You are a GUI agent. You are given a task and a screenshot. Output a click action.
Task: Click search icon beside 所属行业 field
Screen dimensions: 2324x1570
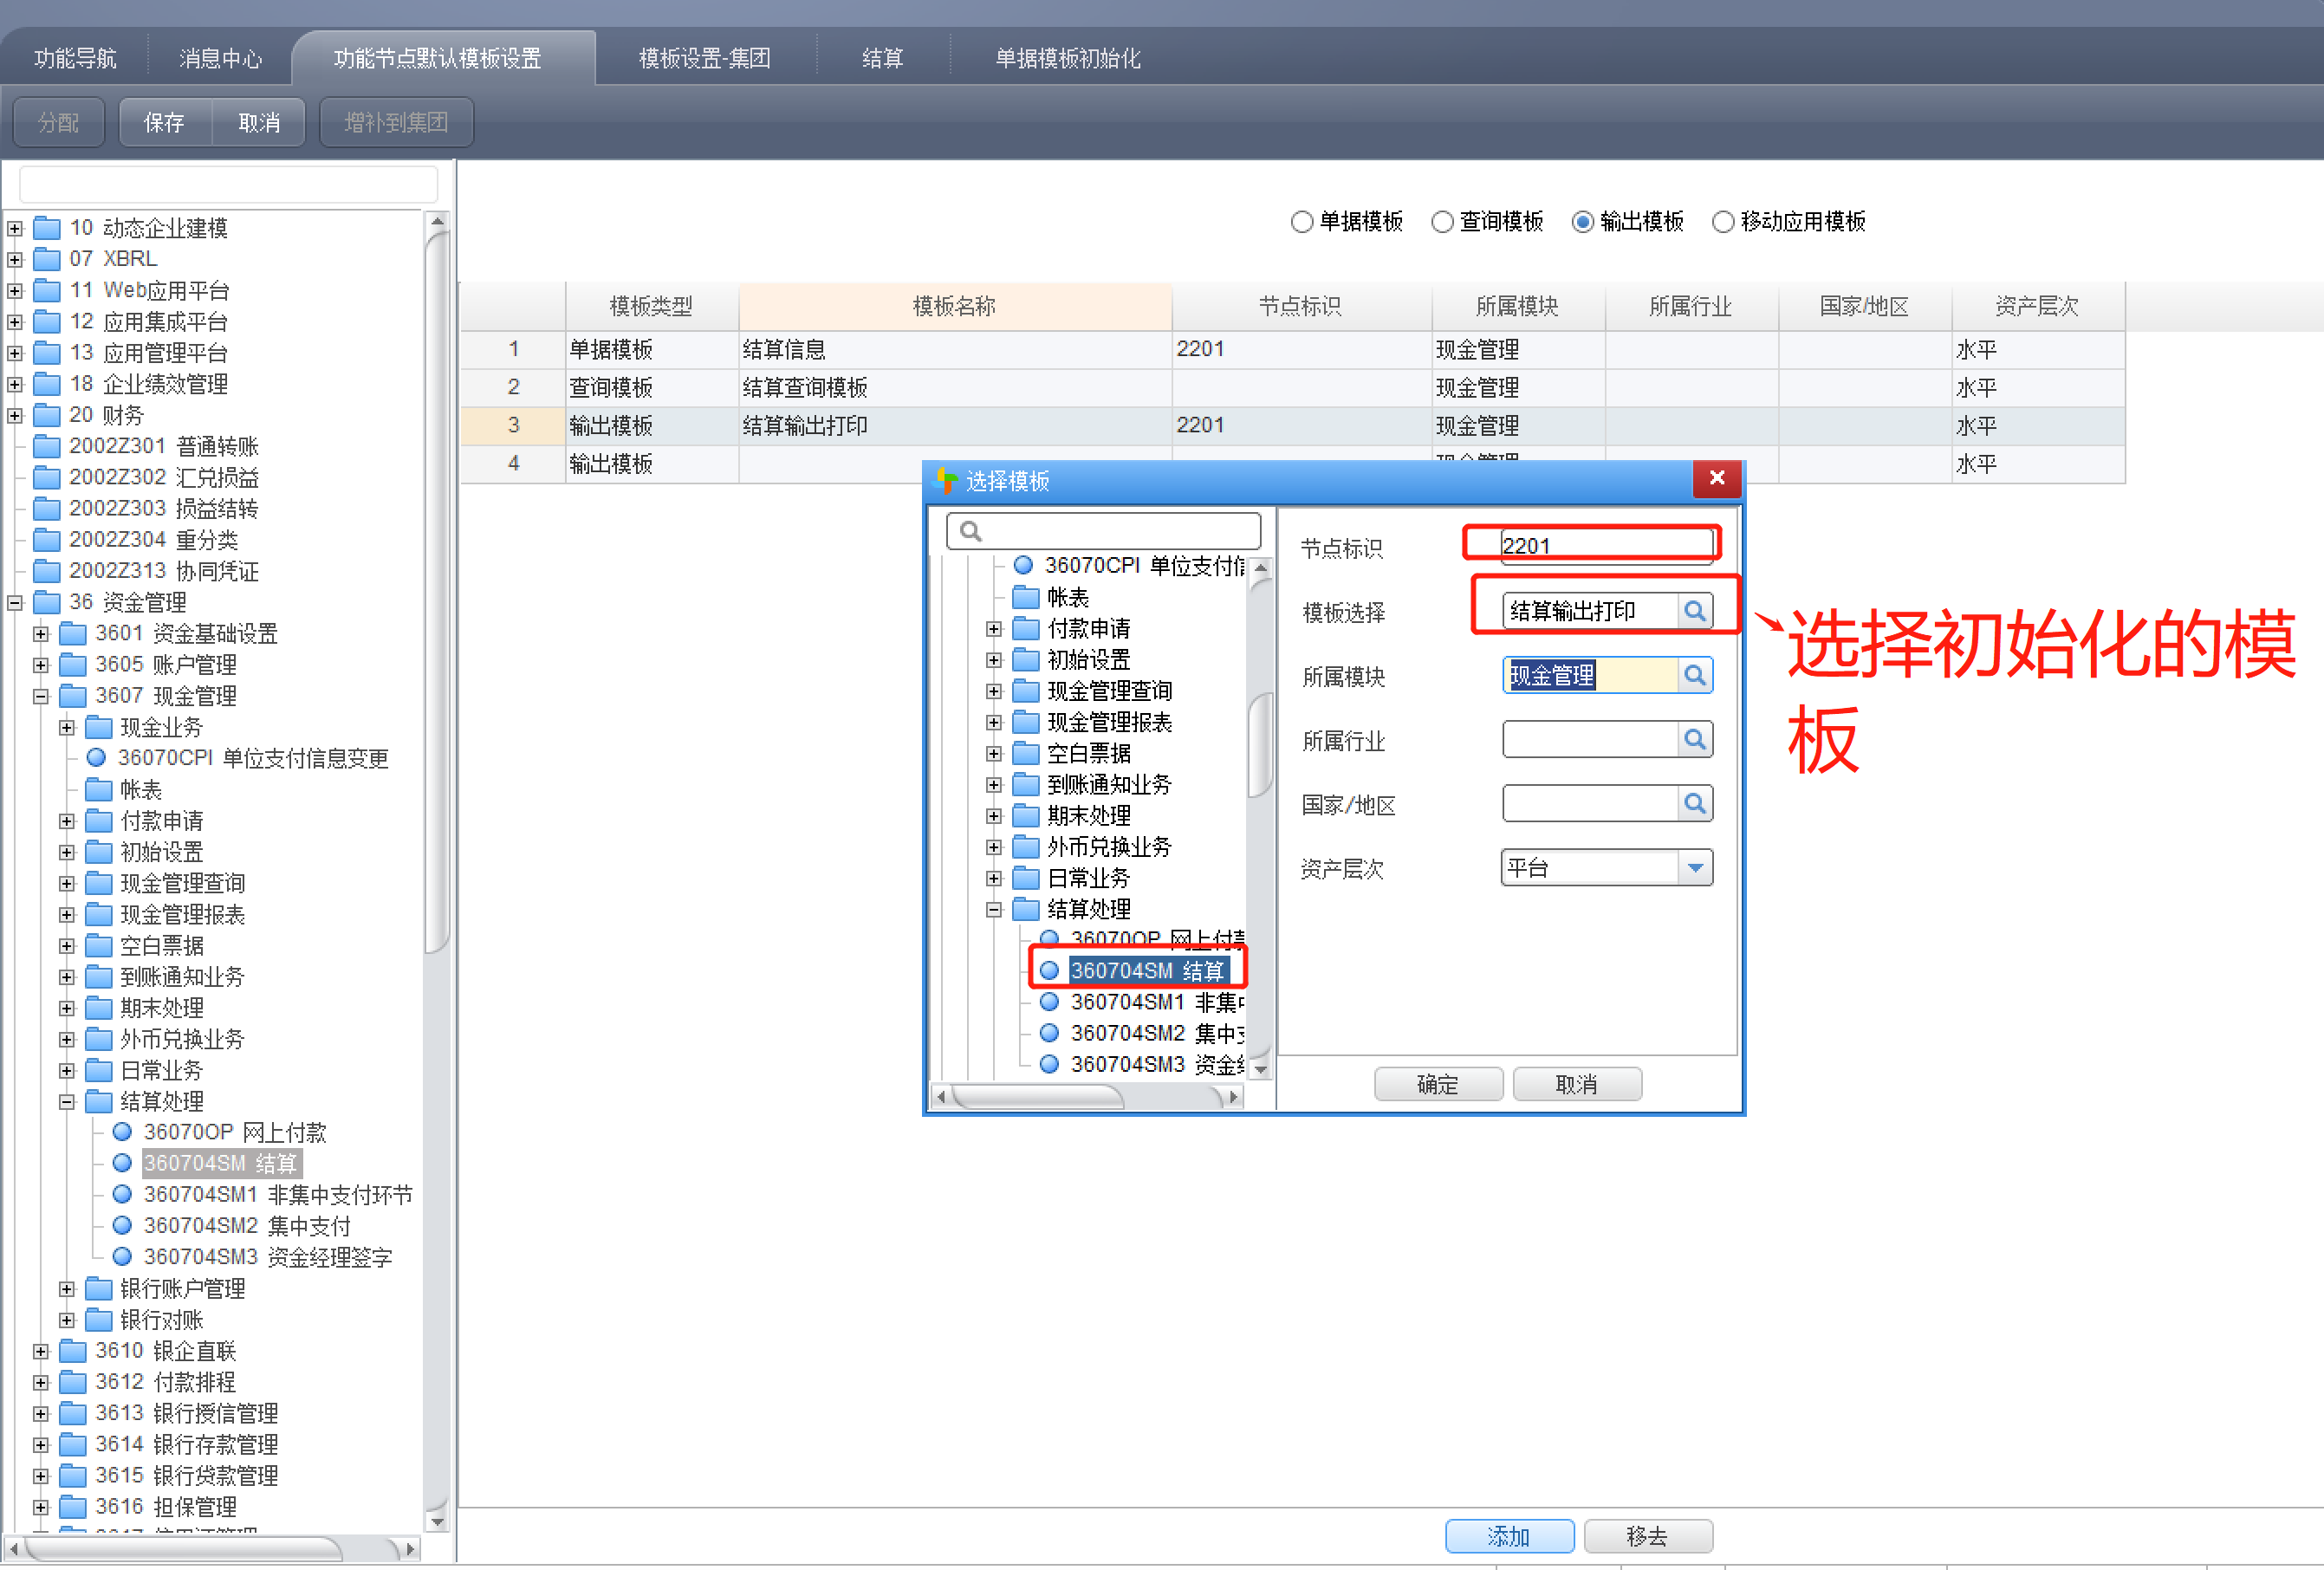[x=1694, y=739]
